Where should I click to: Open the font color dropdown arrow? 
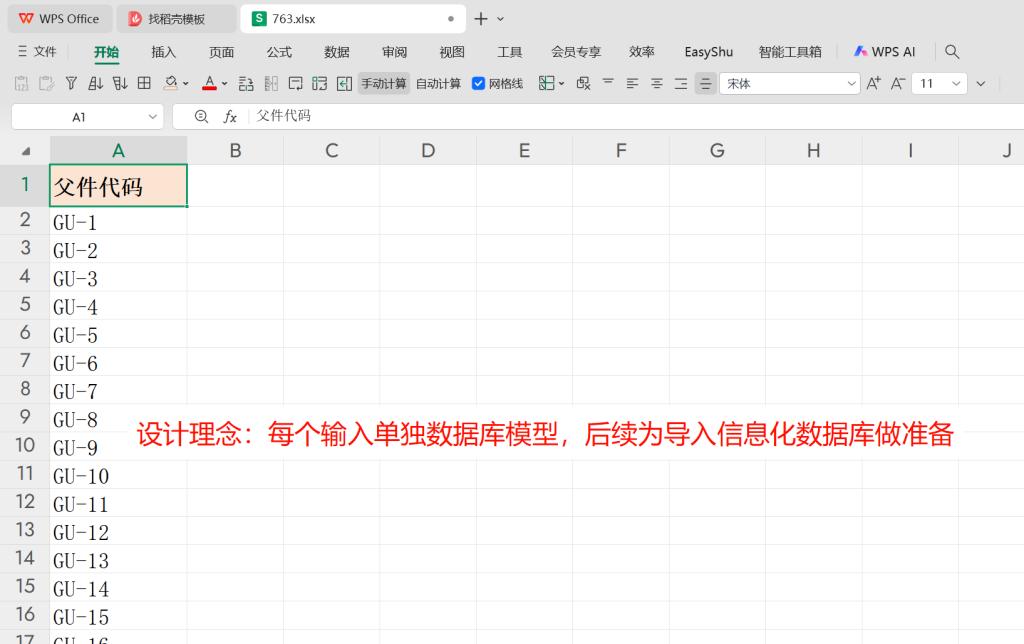click(225, 84)
